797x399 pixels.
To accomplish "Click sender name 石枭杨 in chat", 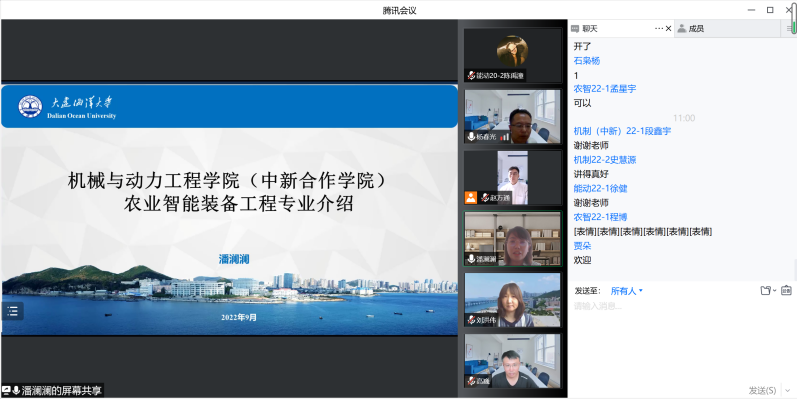I will (x=587, y=60).
